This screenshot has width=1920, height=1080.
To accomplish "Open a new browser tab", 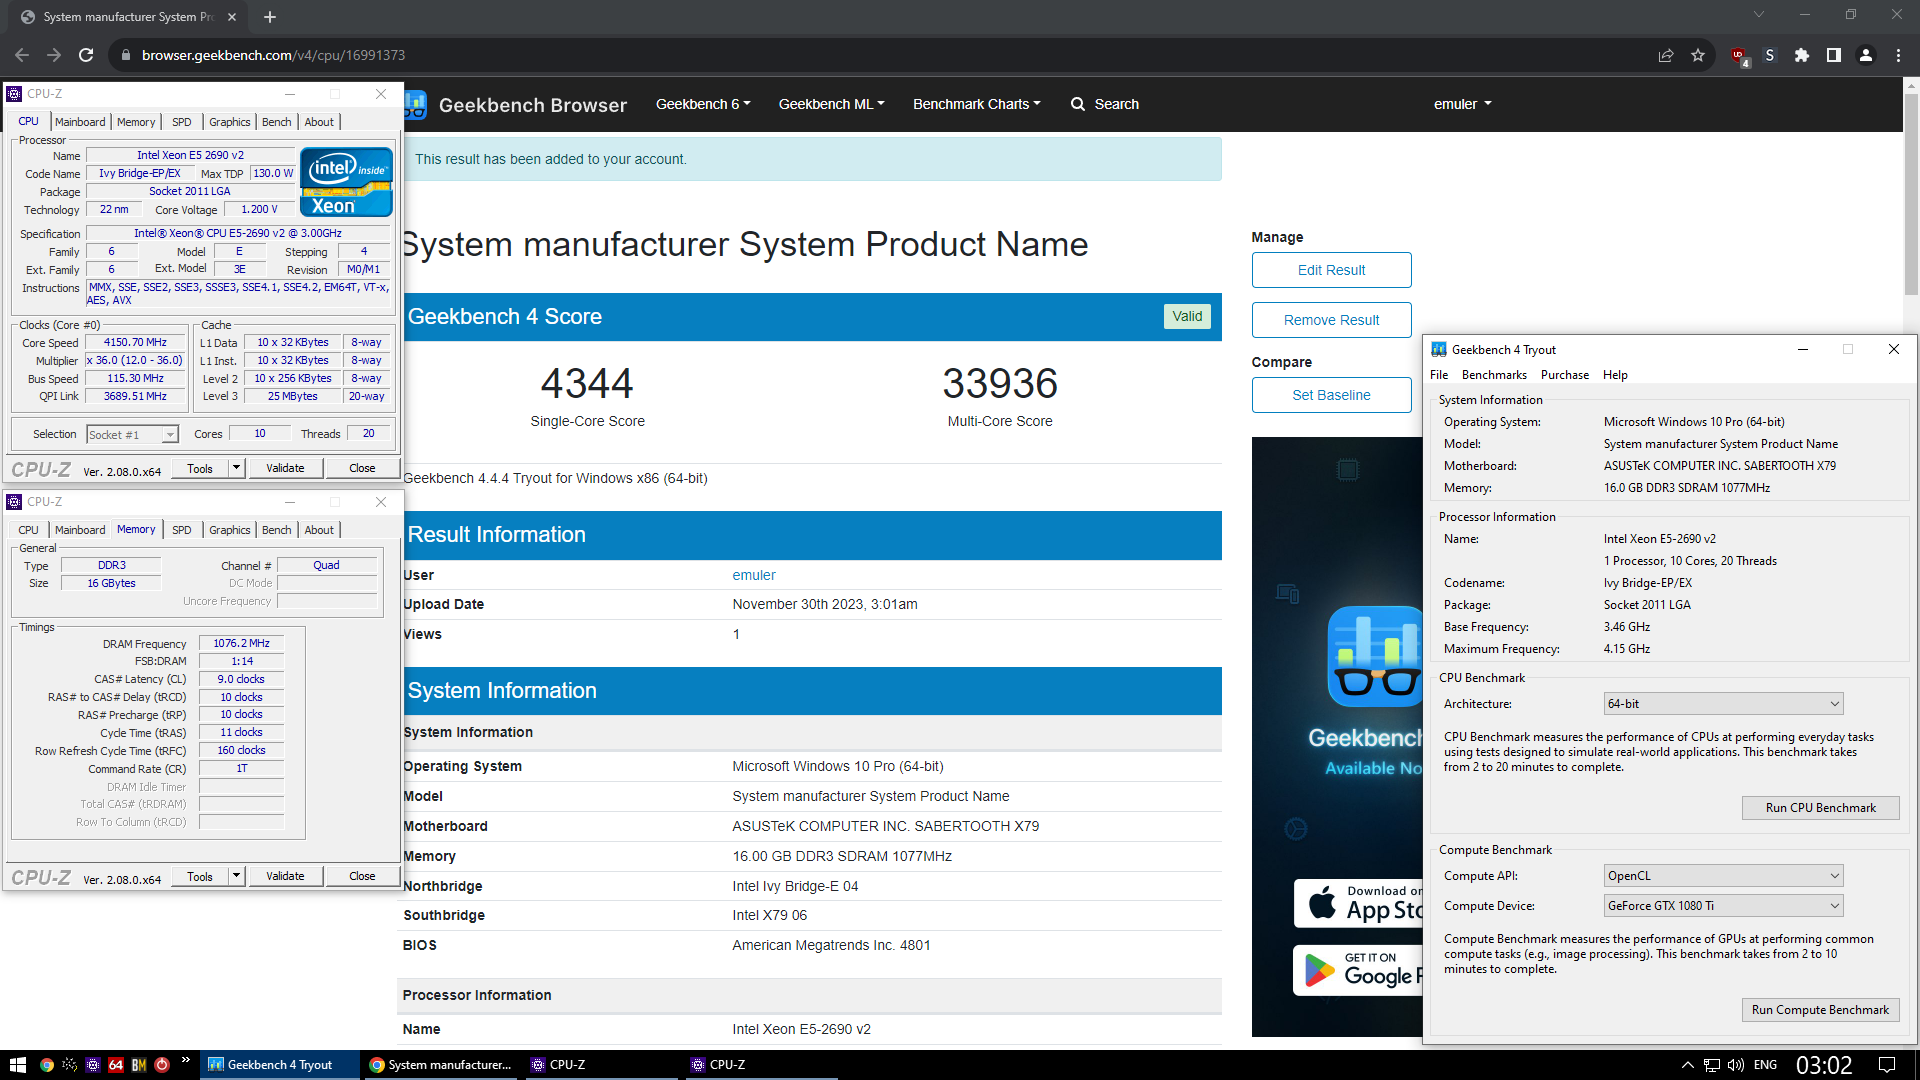I will tap(270, 17).
